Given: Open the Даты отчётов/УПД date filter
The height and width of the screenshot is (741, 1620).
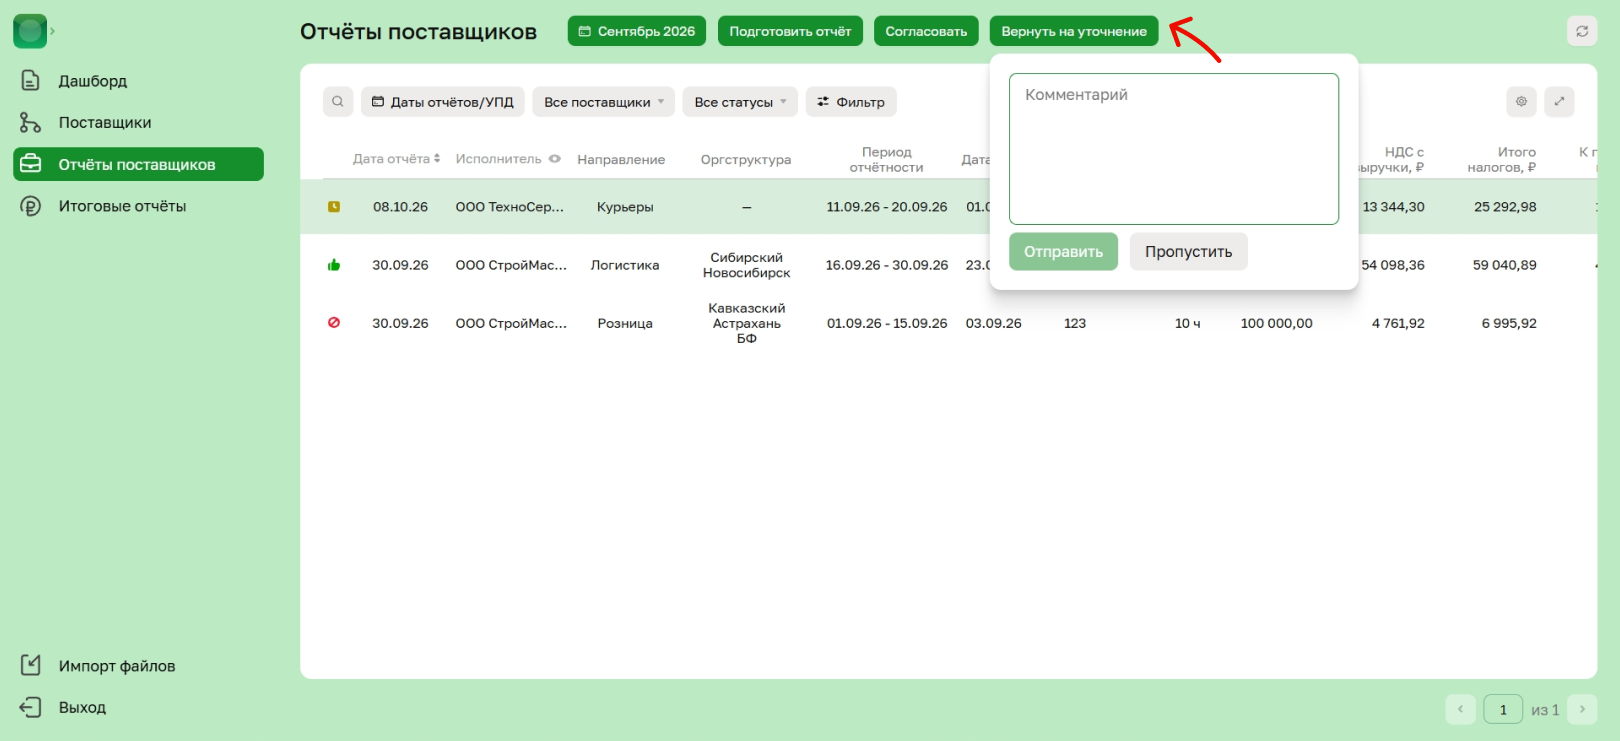Looking at the screenshot, I should click(443, 102).
